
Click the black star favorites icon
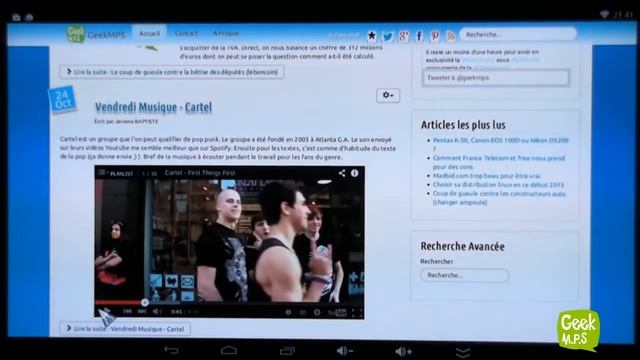(372, 36)
